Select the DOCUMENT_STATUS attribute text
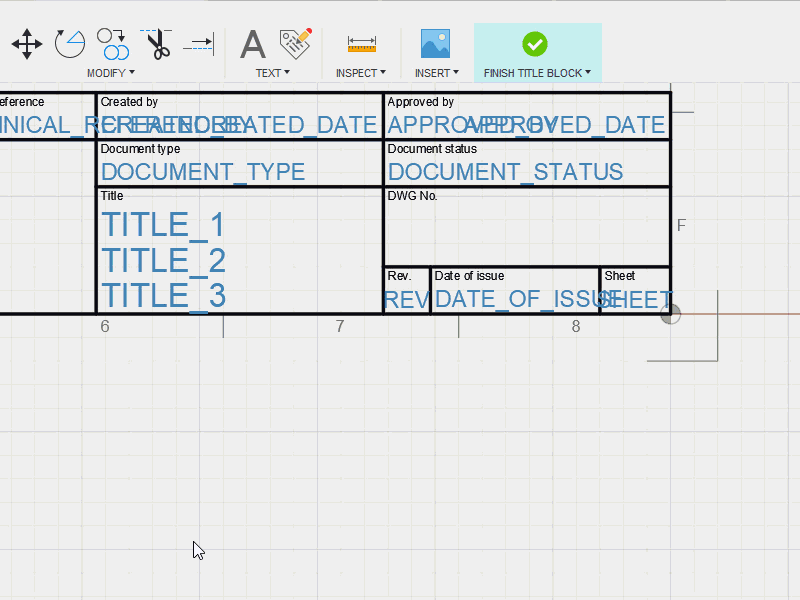Screen dimensions: 800x600 (x=505, y=172)
